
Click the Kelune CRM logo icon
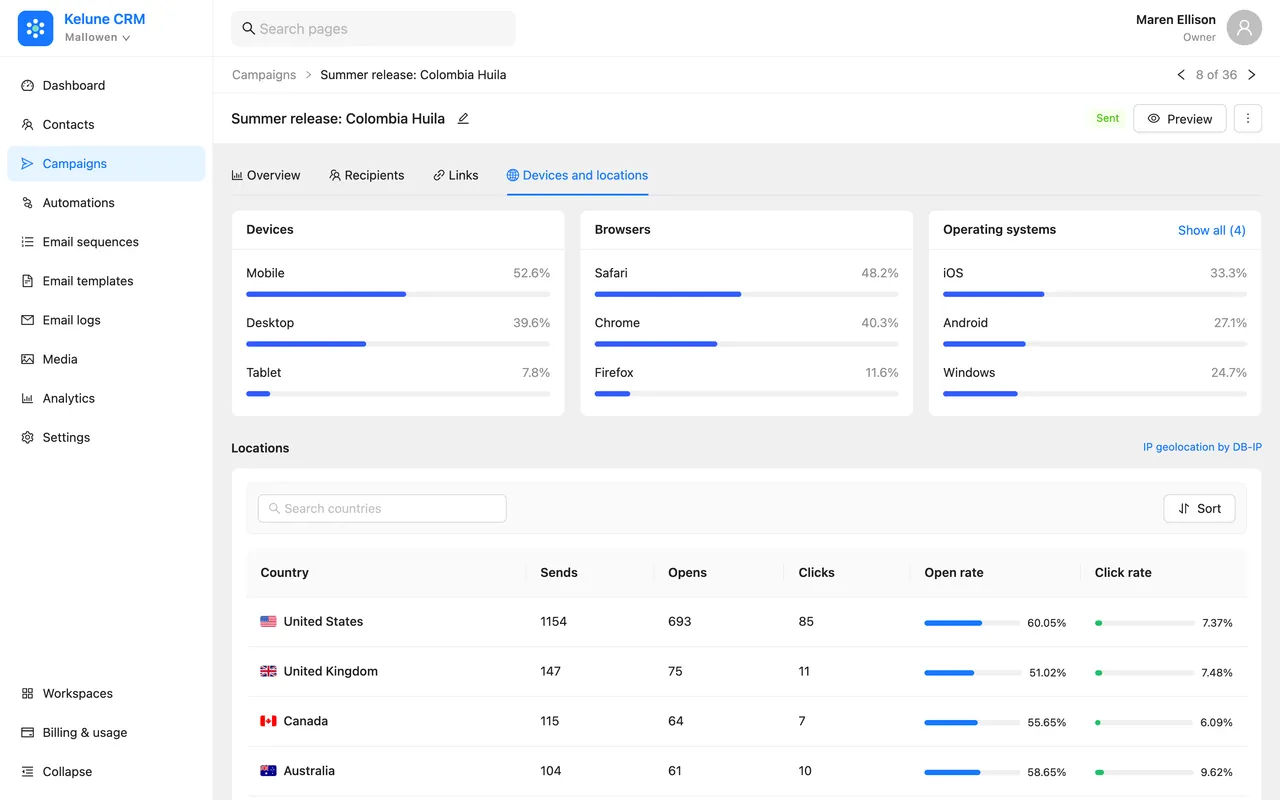click(x=35, y=29)
